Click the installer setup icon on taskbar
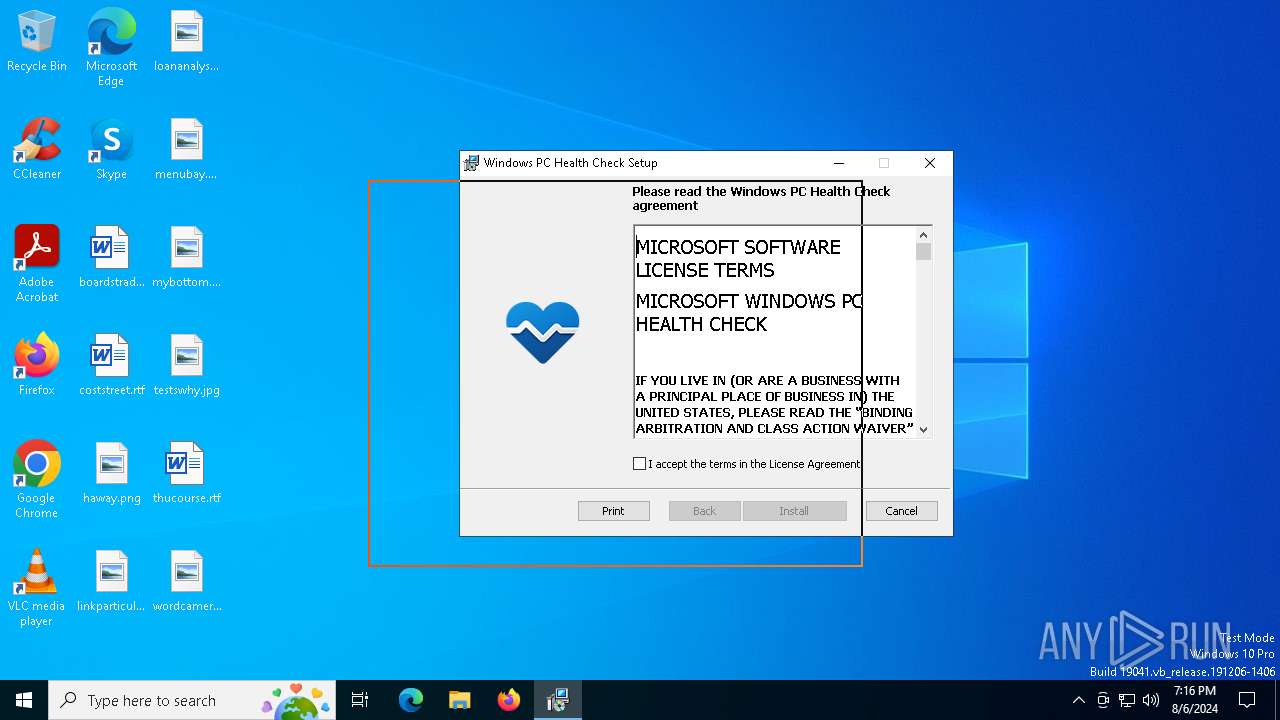 point(558,700)
